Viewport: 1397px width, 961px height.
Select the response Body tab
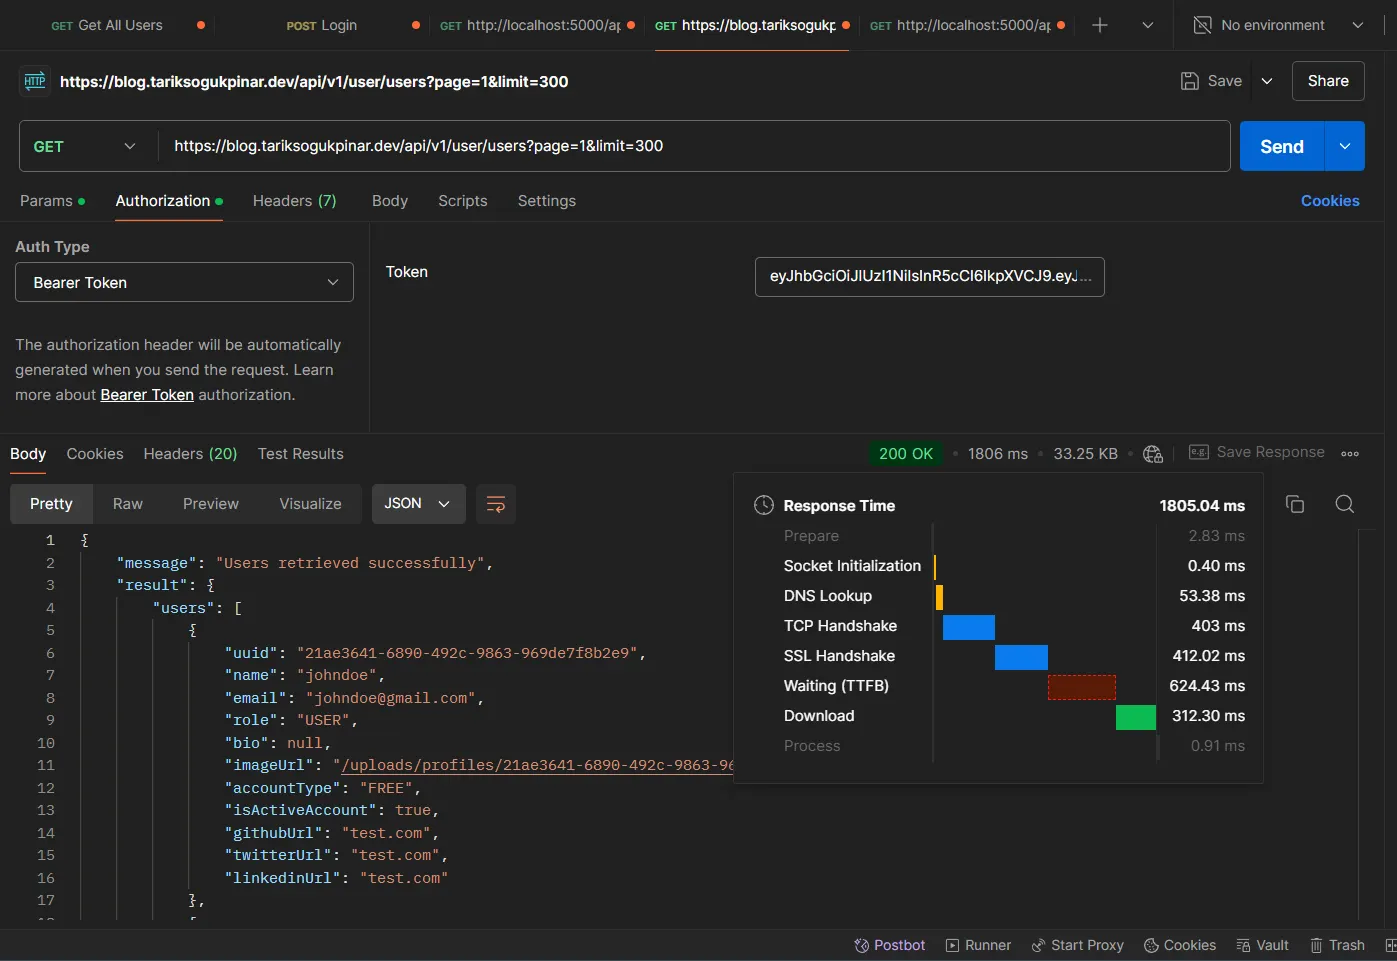(28, 454)
